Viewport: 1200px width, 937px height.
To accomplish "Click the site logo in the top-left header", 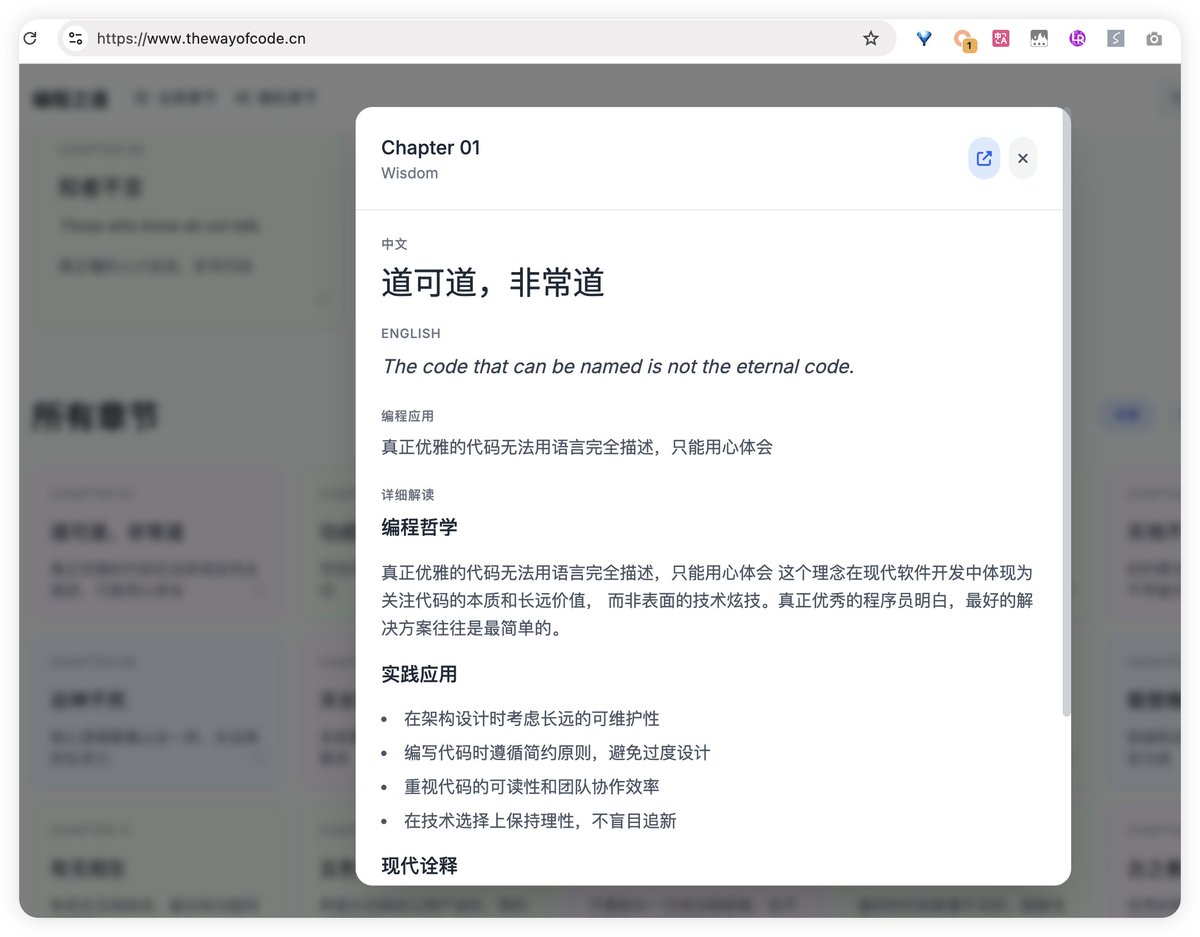I will 70,98.
